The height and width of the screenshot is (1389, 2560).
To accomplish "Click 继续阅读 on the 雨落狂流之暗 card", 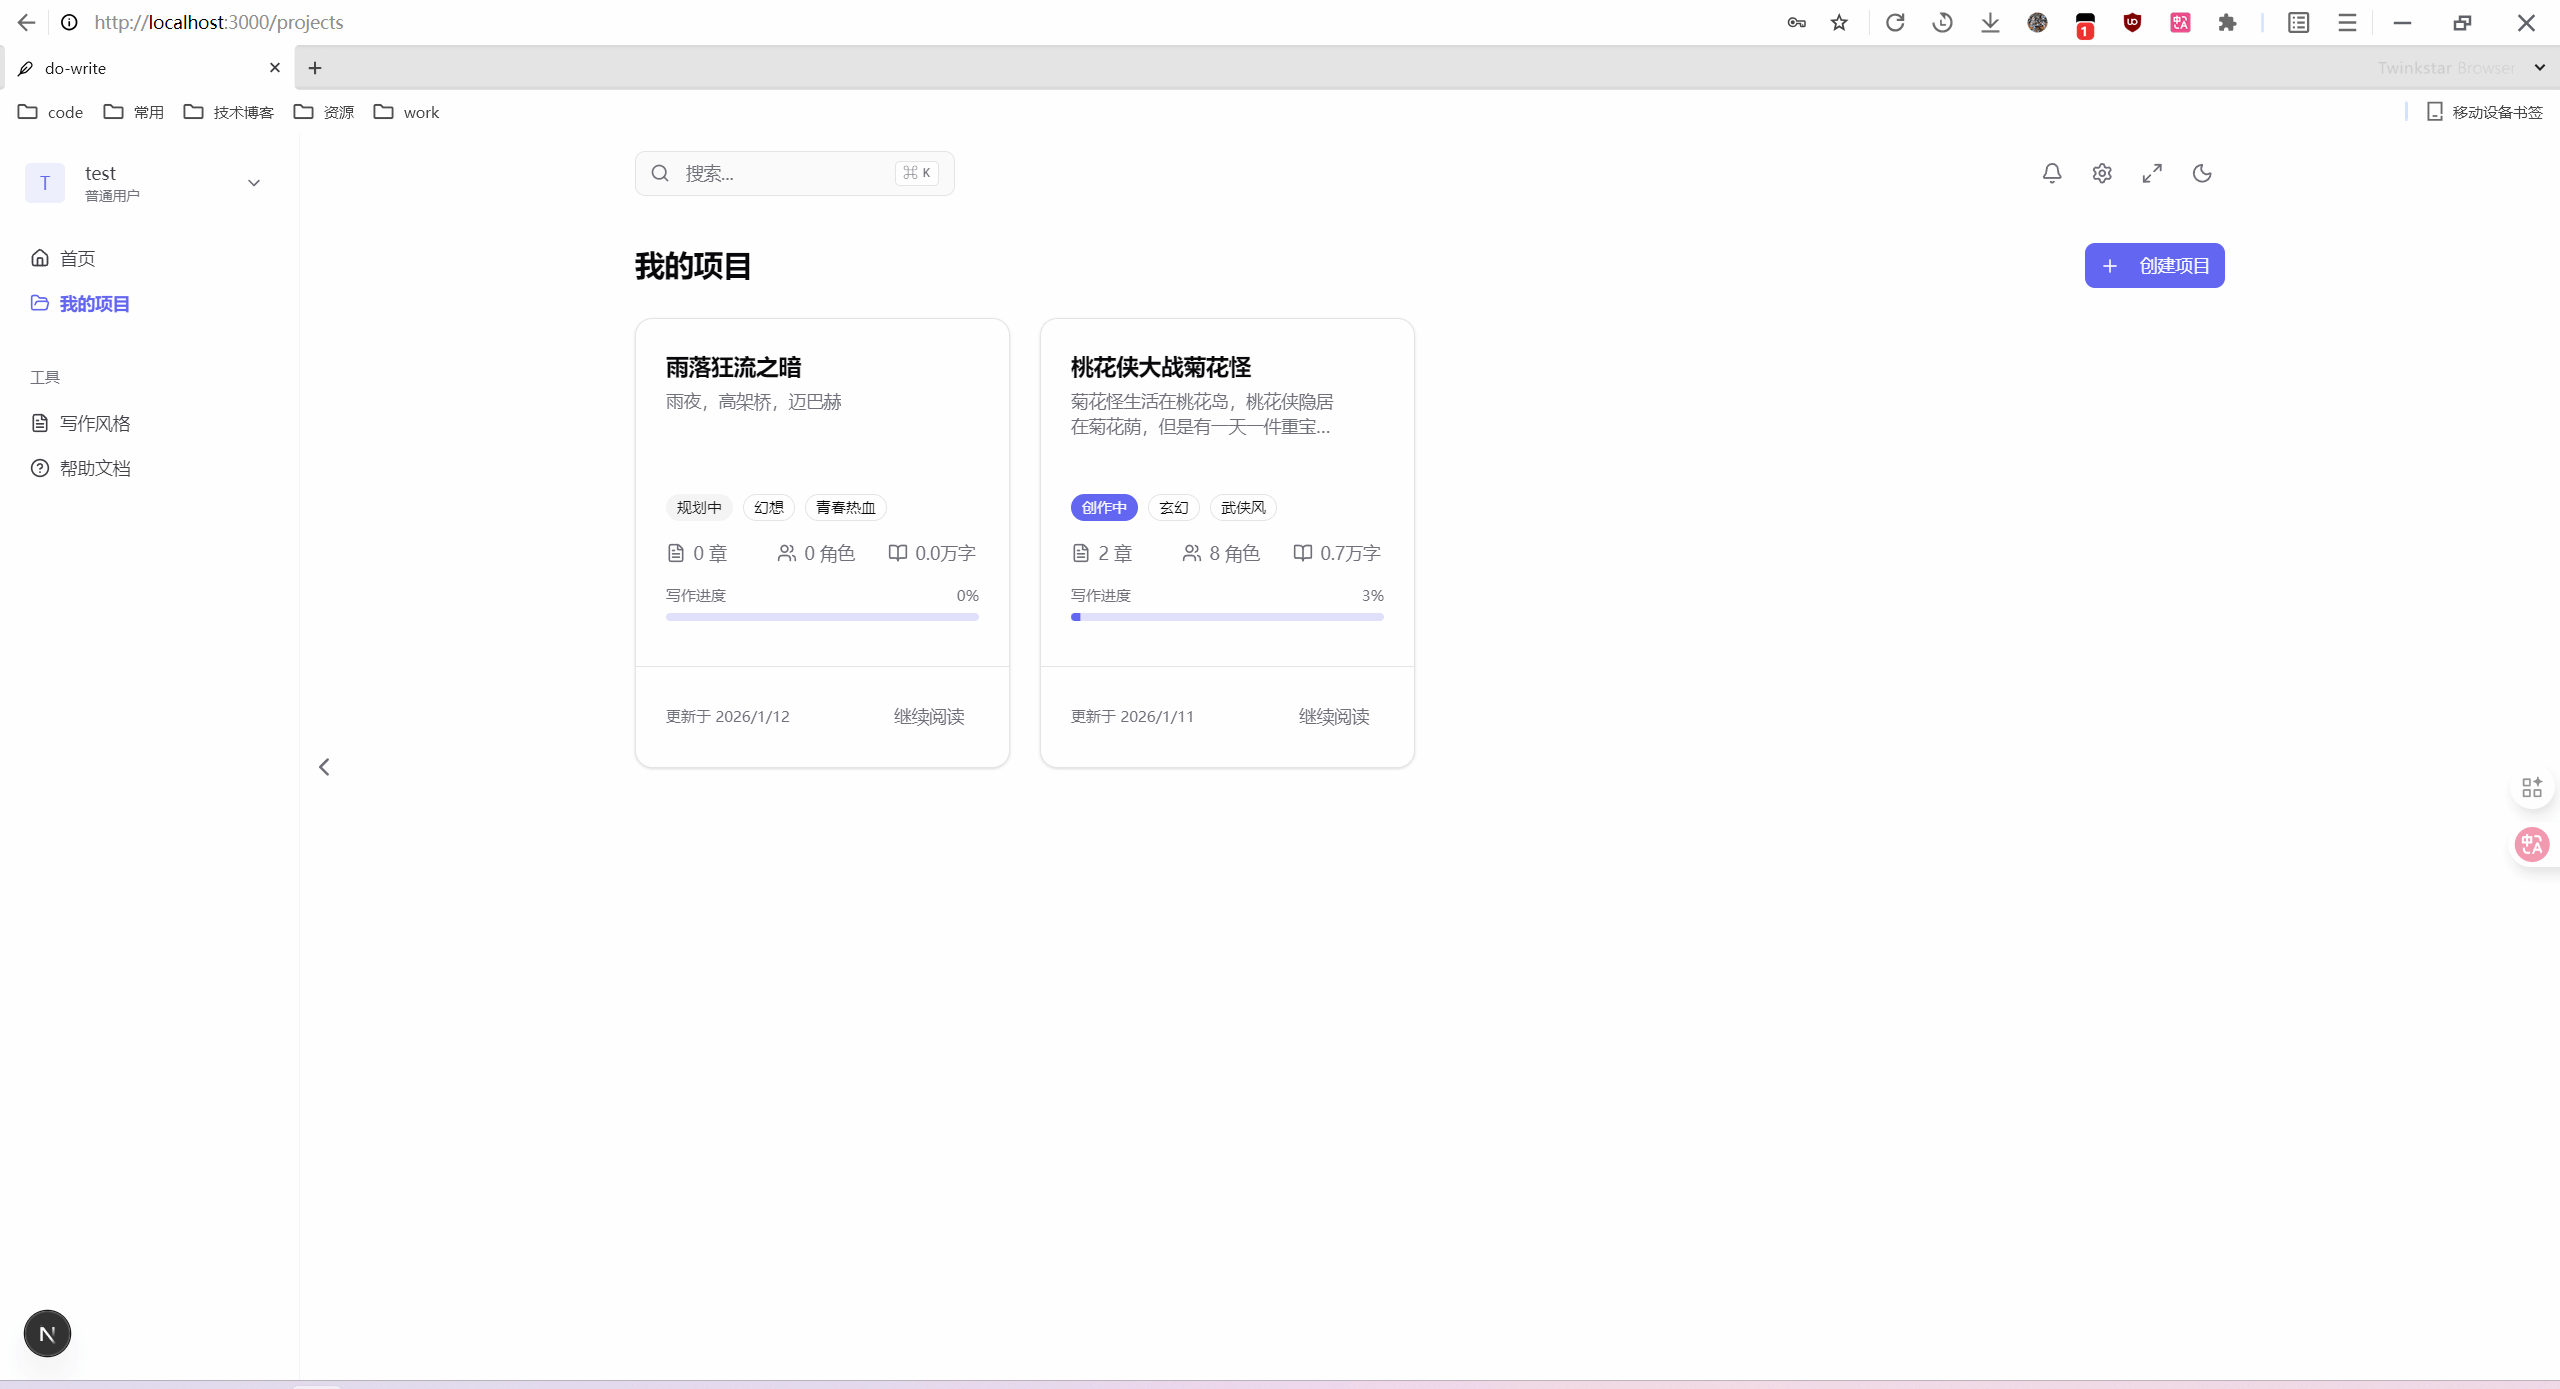I will (x=928, y=716).
